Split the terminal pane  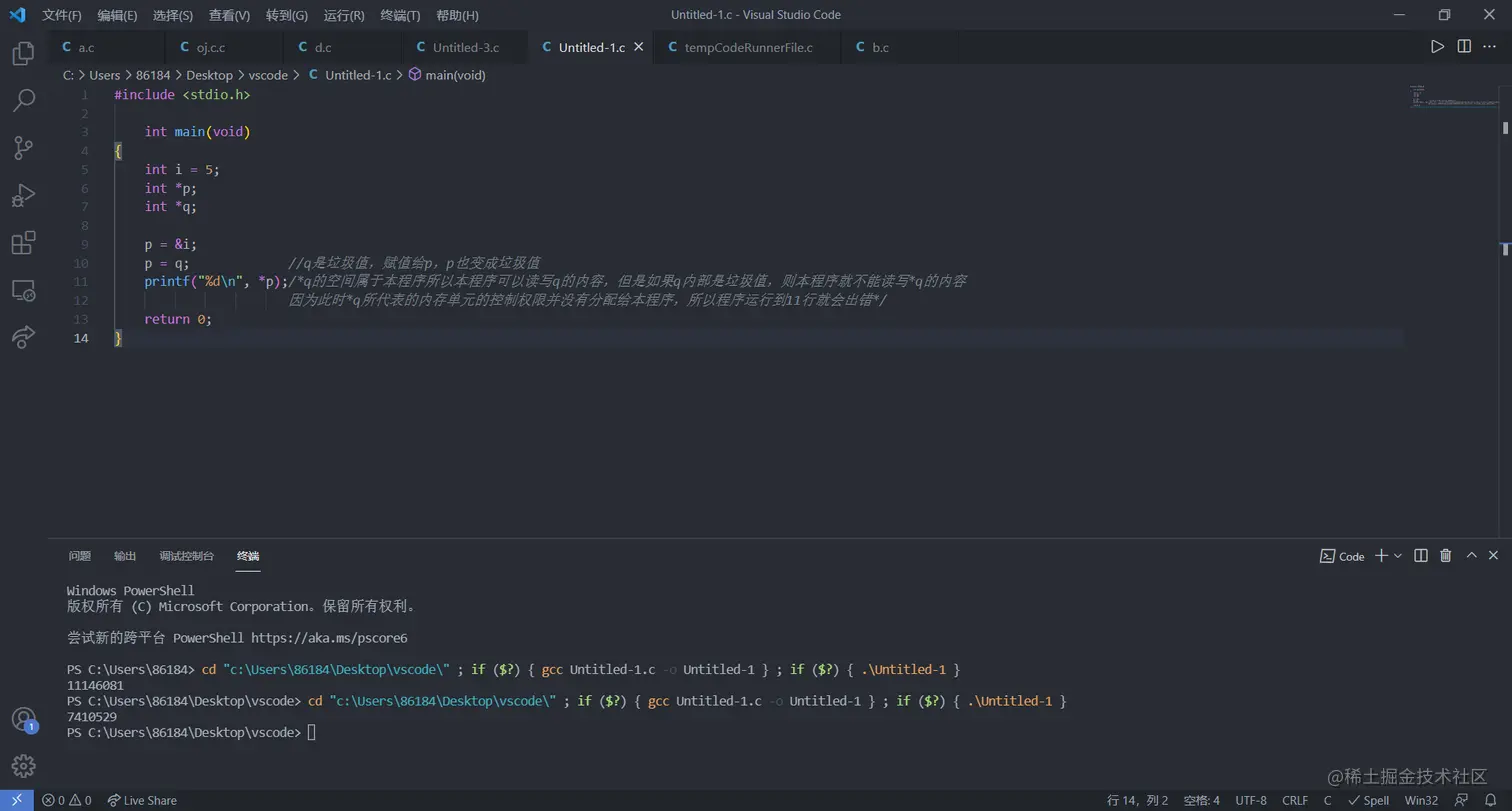tap(1421, 556)
